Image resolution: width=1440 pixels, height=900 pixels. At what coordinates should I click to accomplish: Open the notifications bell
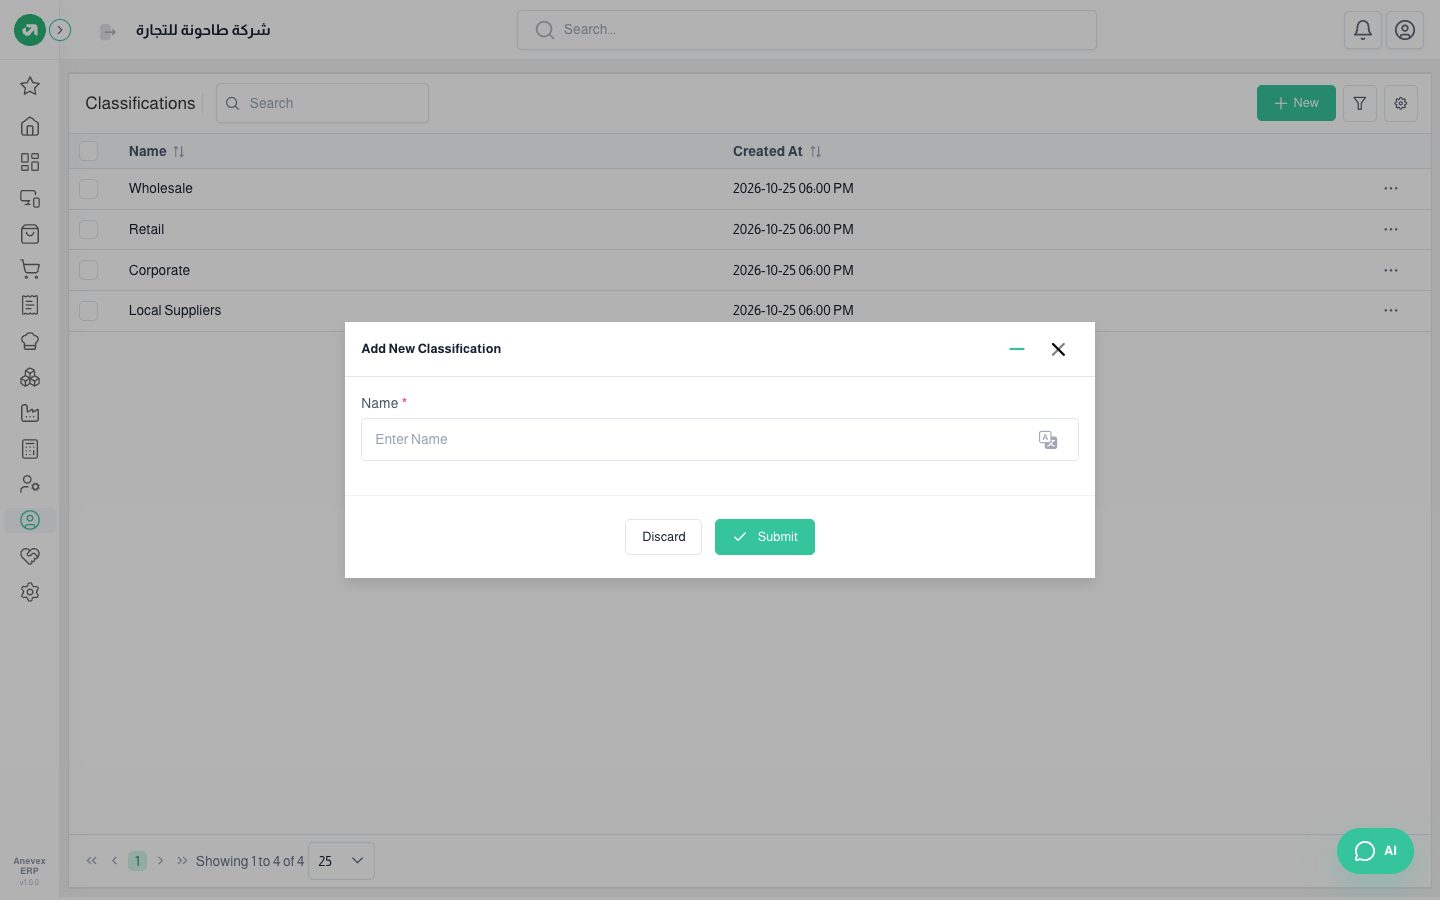[1363, 30]
